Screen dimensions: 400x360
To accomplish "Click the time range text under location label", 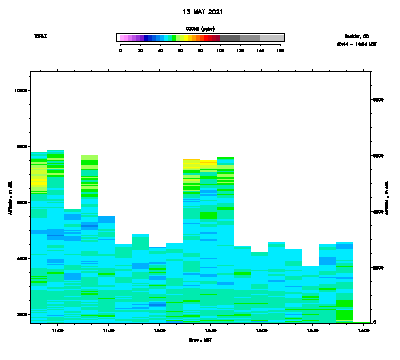I will (x=357, y=44).
